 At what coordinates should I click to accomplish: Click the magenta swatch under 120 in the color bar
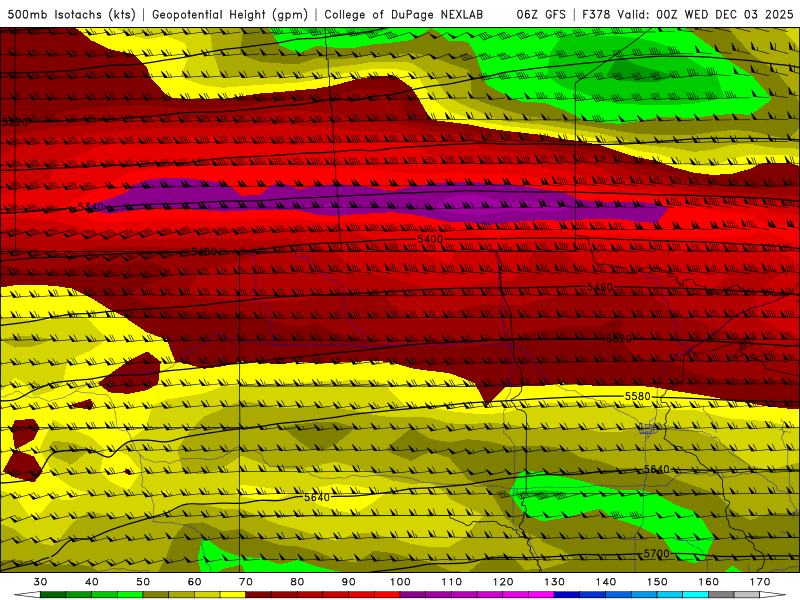pyautogui.click(x=515, y=595)
